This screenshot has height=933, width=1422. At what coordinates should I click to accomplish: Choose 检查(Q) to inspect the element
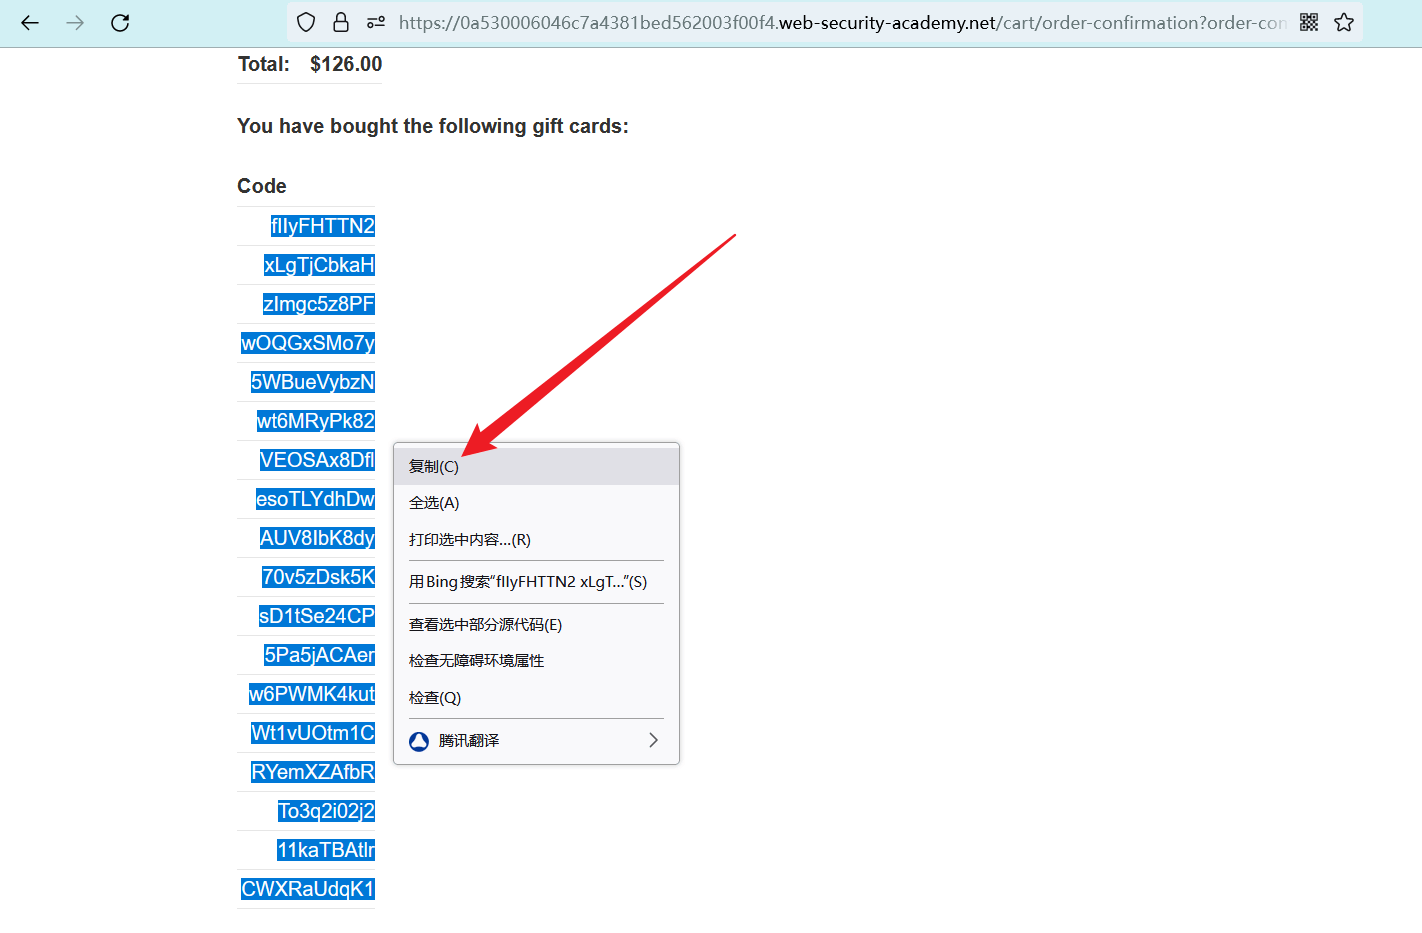[x=435, y=698]
